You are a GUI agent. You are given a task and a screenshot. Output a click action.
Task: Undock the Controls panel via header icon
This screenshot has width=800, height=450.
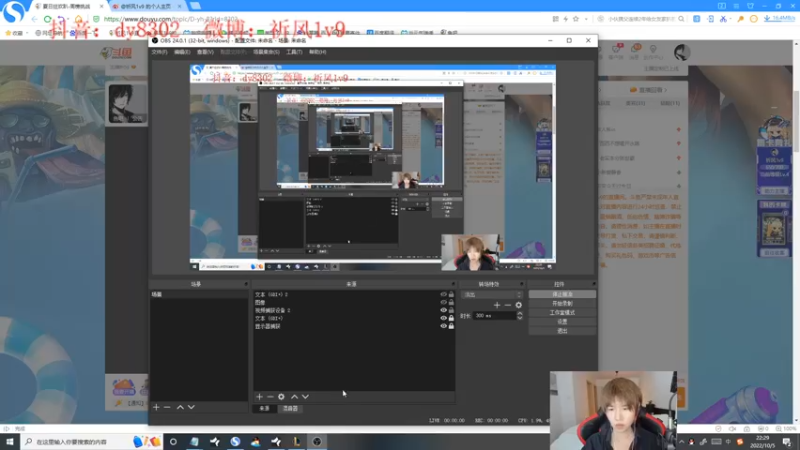tap(593, 284)
